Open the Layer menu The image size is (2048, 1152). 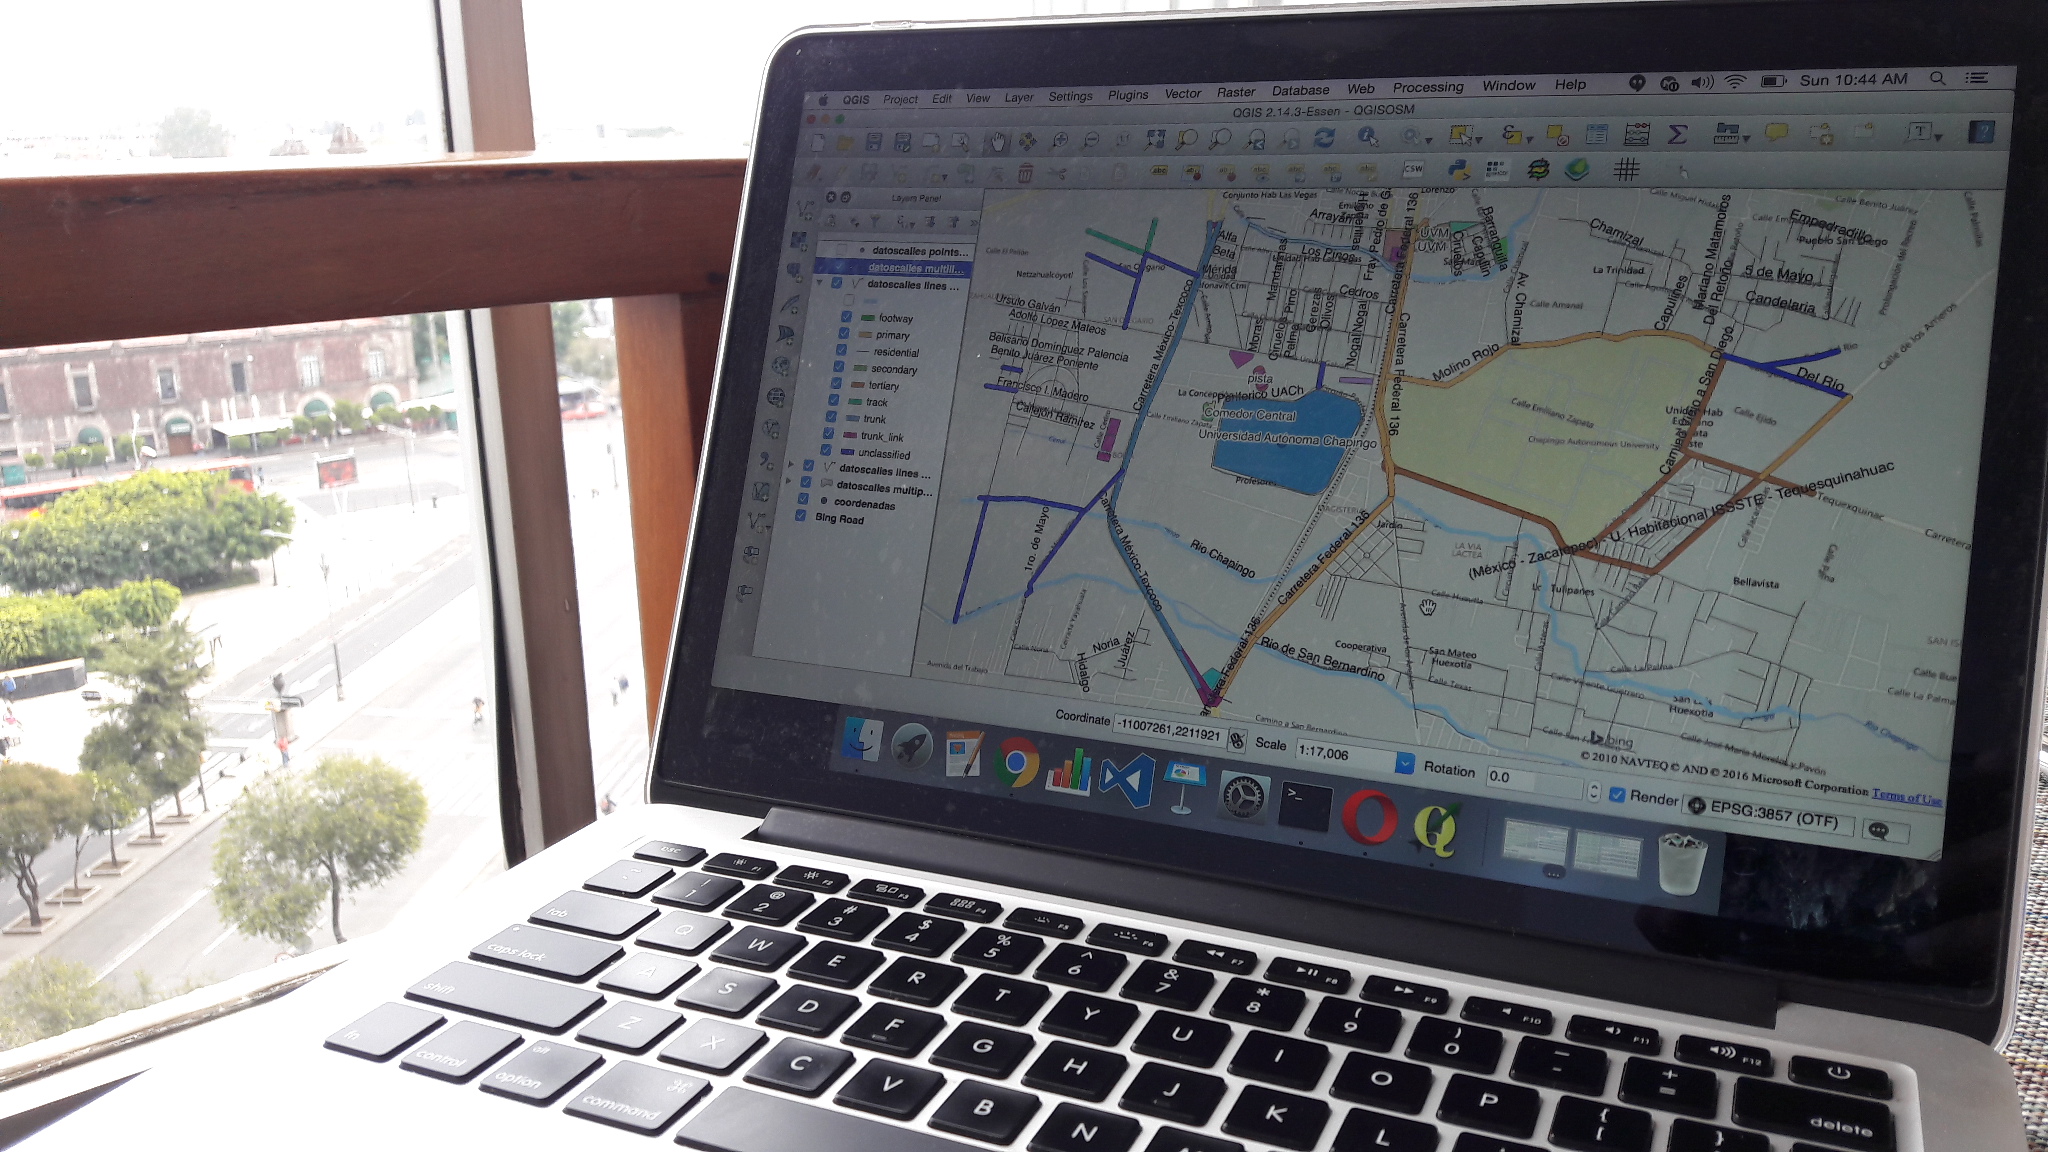(x=1019, y=97)
